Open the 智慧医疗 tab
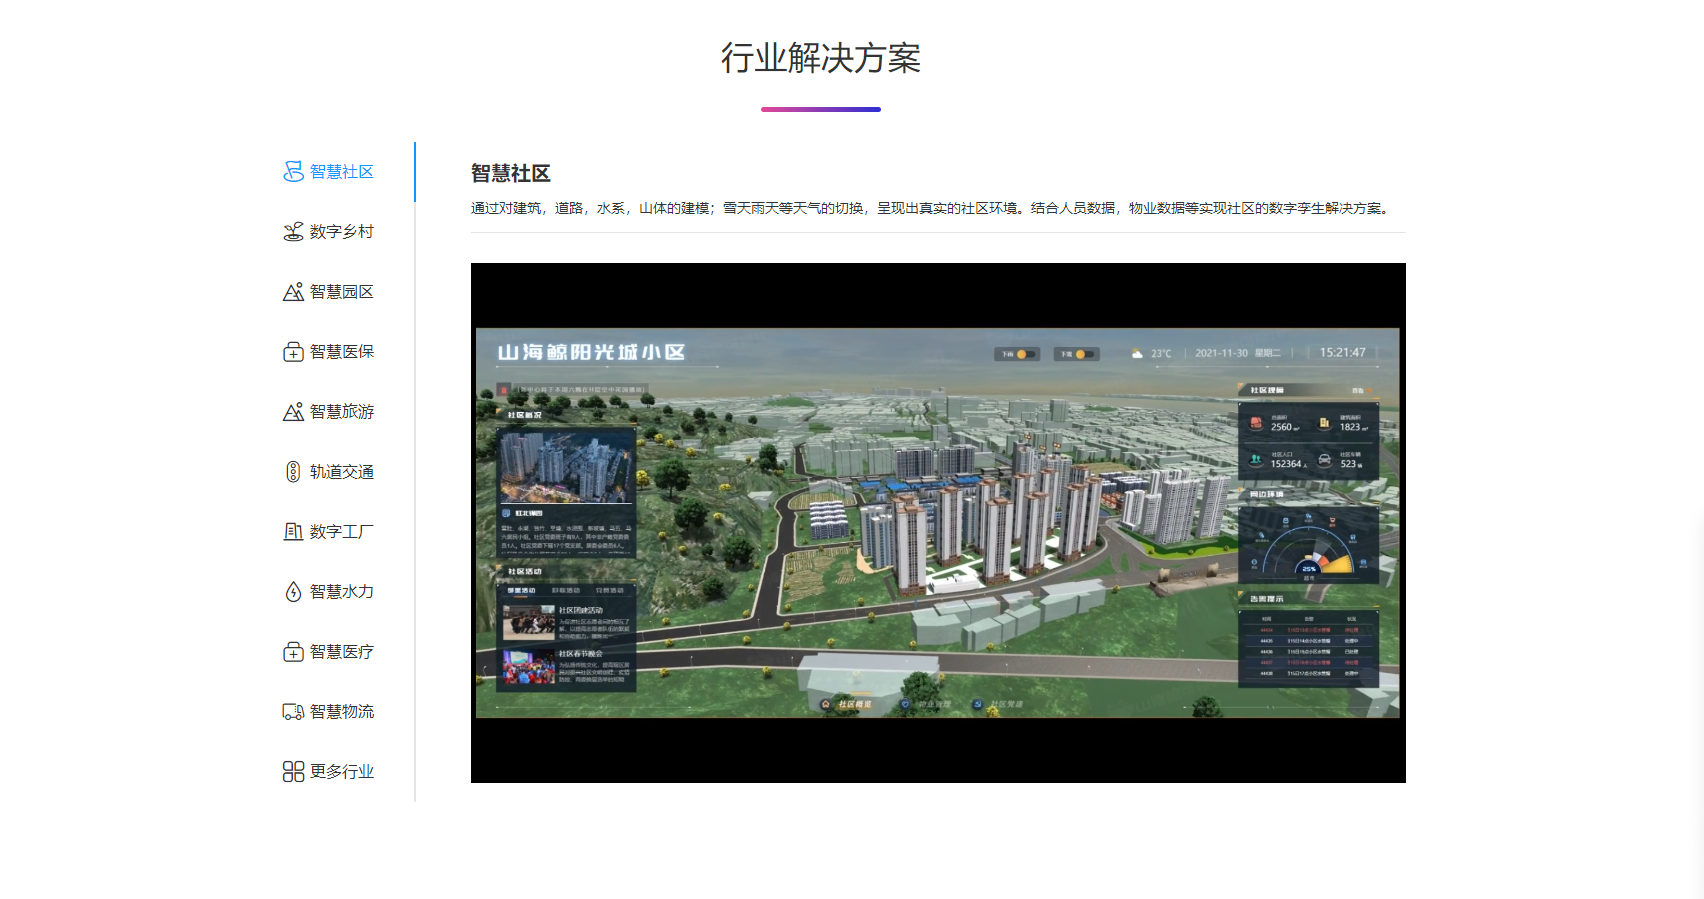The image size is (1704, 899). point(328,652)
